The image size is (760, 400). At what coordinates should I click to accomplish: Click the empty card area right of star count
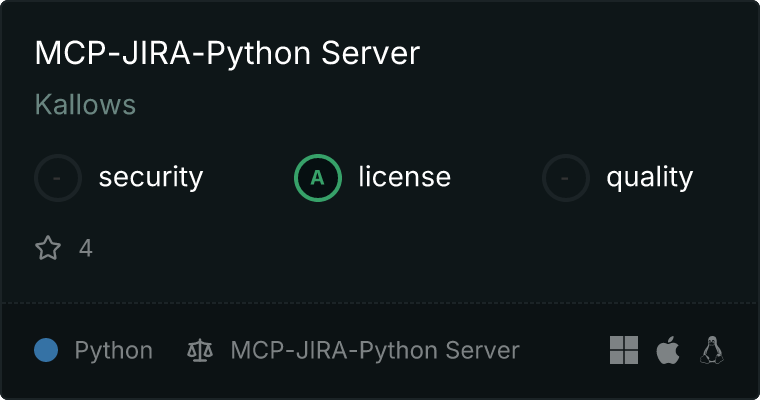400,248
